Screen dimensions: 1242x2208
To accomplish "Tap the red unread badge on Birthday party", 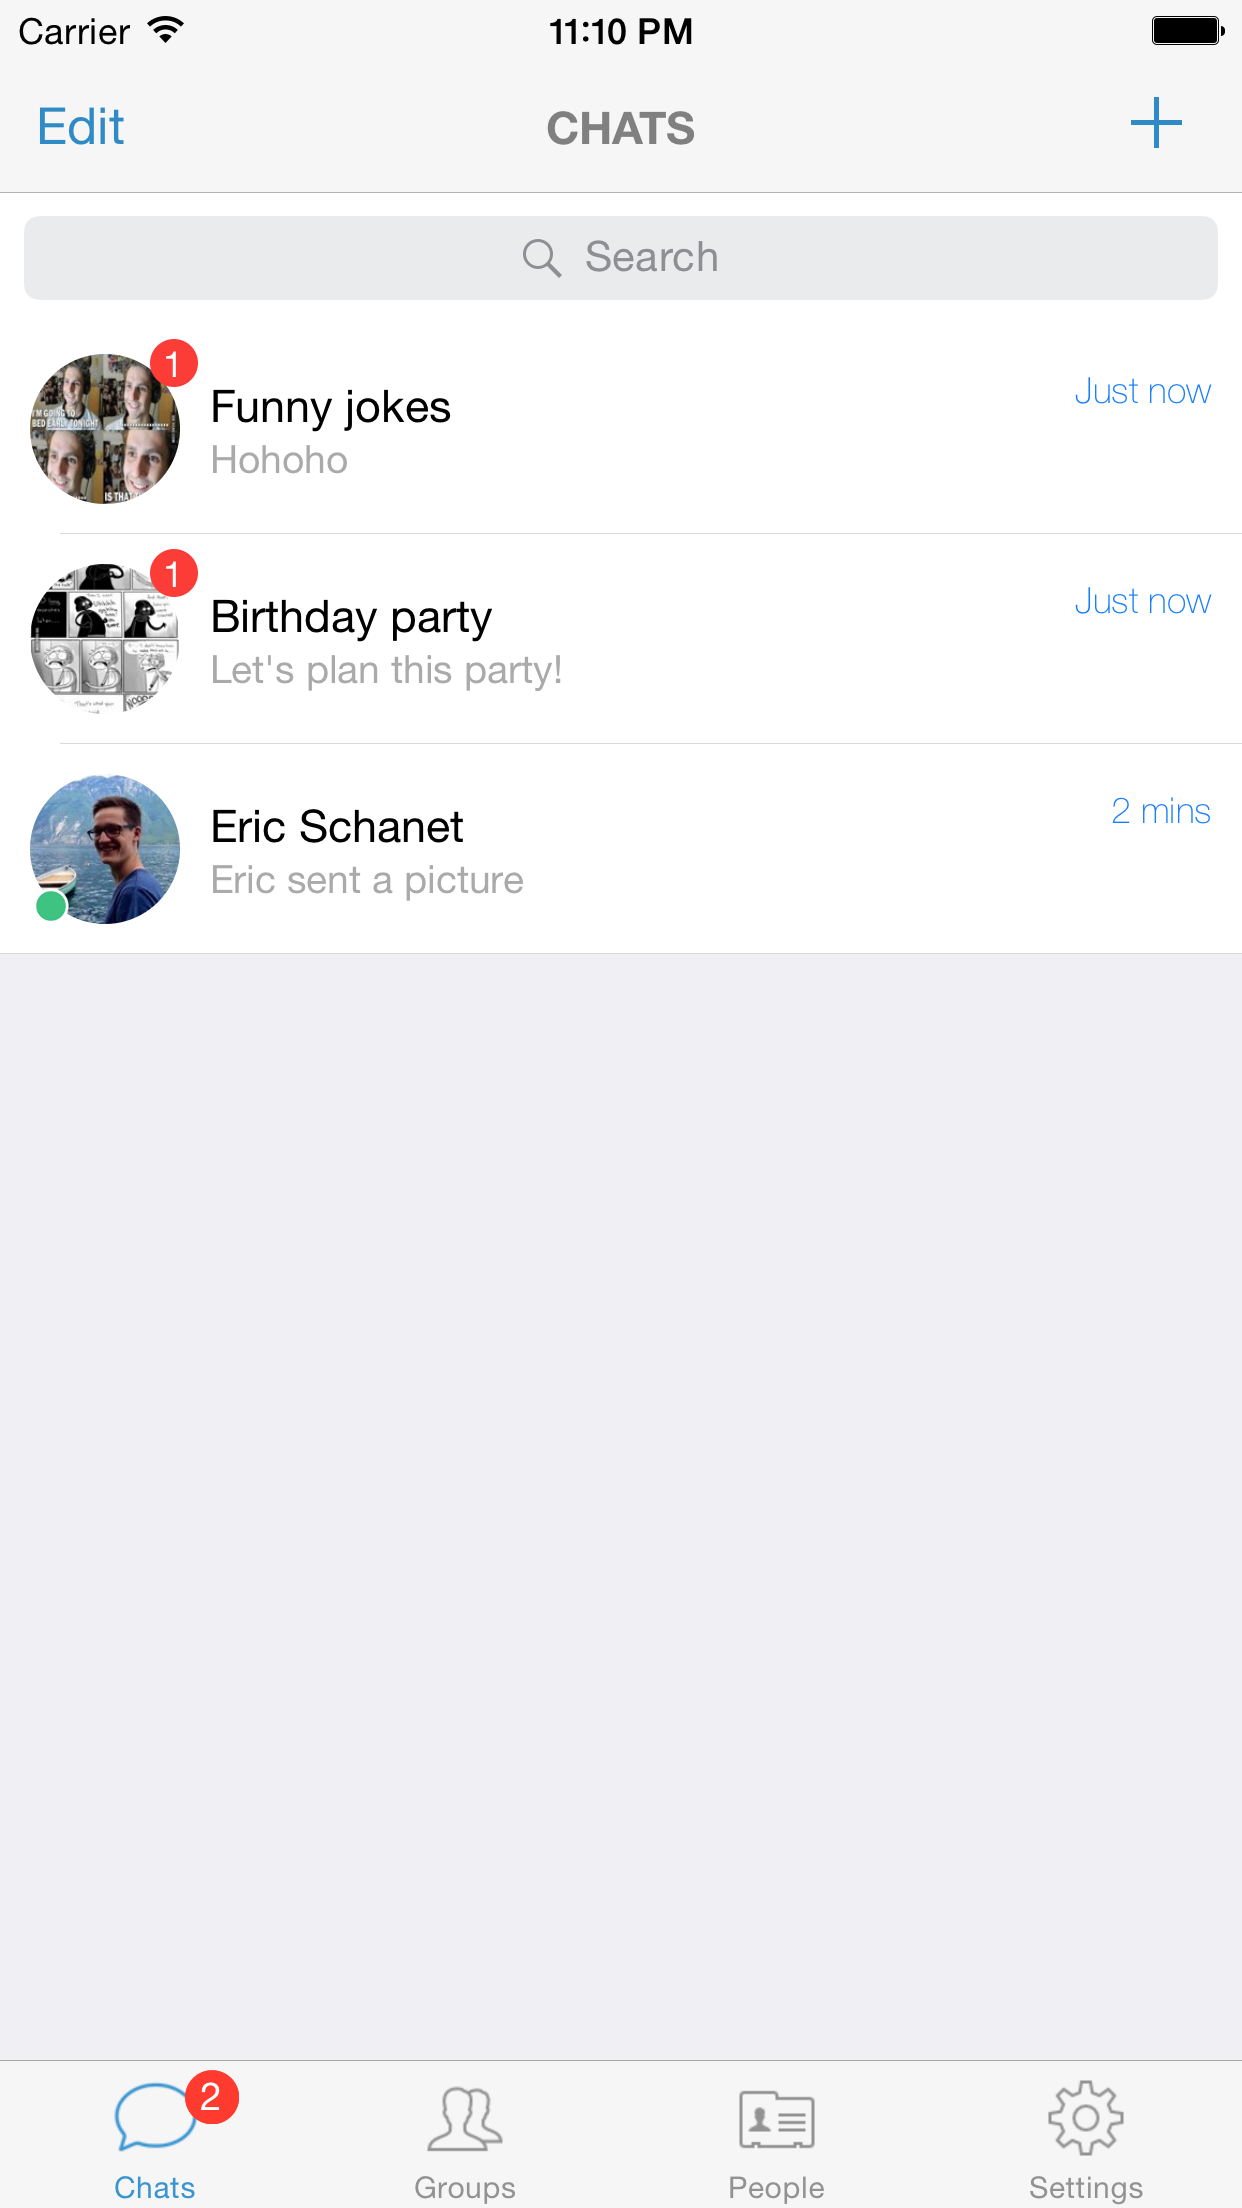I will coord(174,573).
